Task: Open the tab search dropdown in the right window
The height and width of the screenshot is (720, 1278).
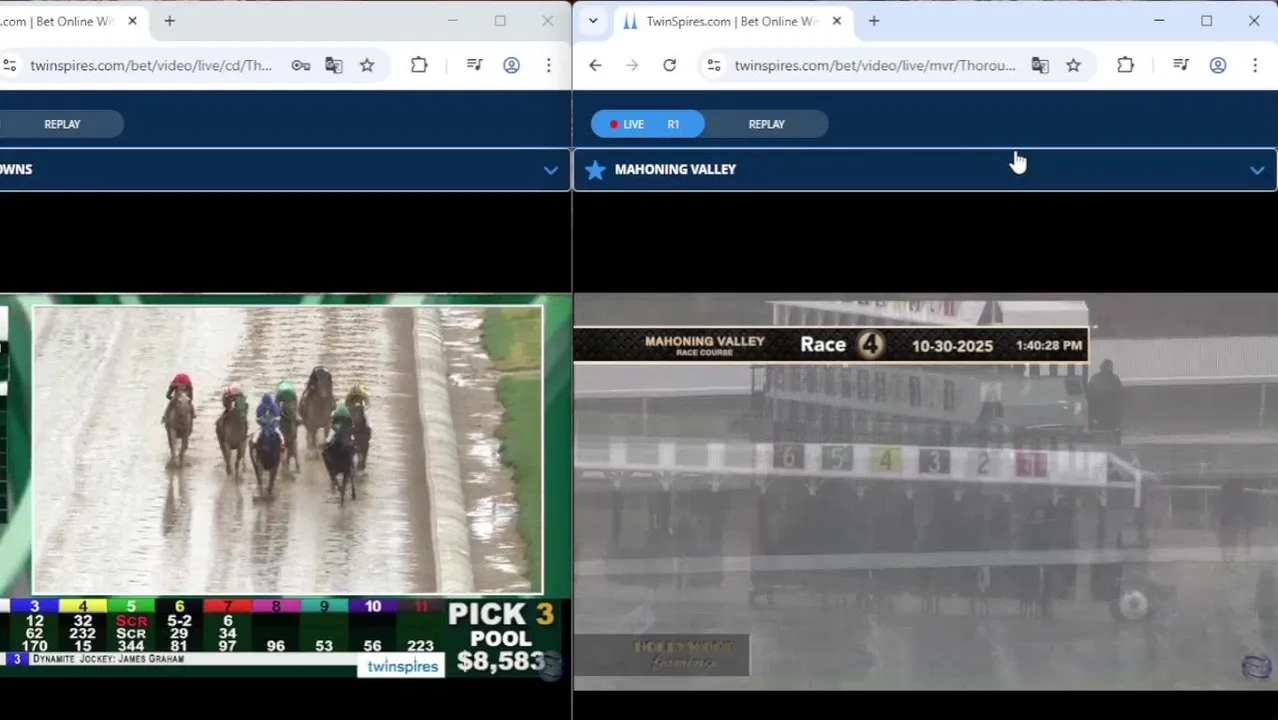Action: click(593, 20)
